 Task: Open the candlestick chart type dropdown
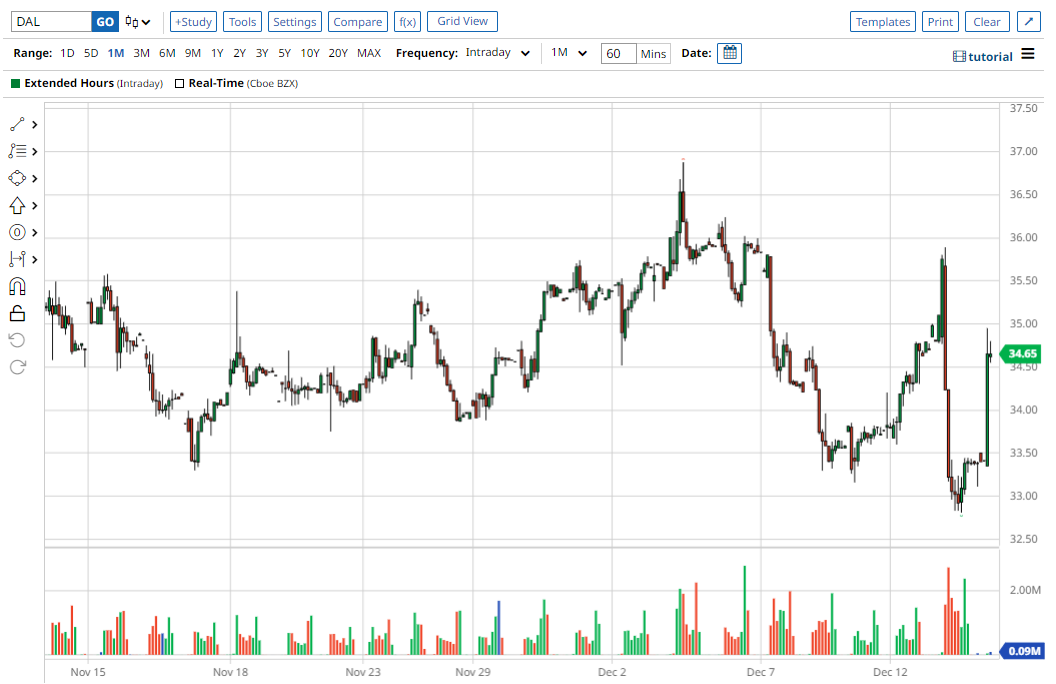(138, 22)
